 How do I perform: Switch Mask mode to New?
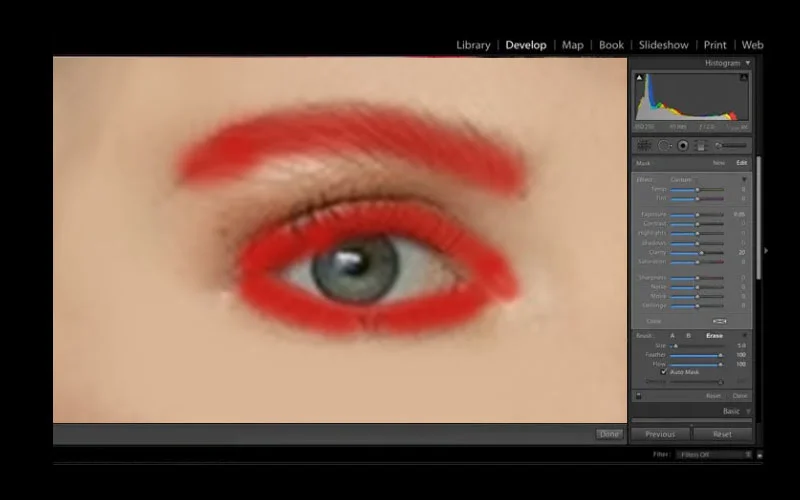point(718,163)
